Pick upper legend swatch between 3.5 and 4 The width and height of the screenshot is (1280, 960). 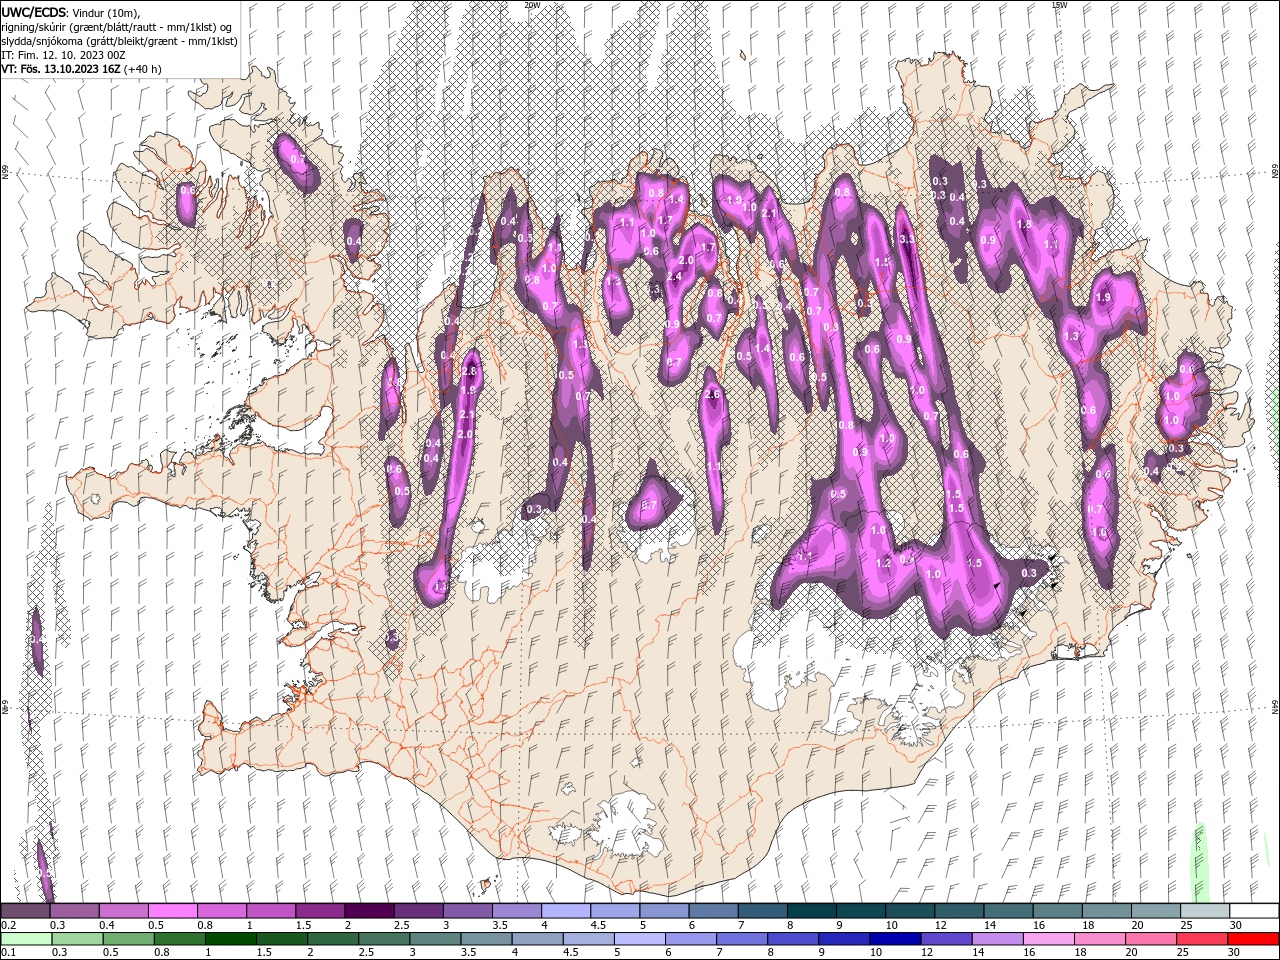coord(516,911)
